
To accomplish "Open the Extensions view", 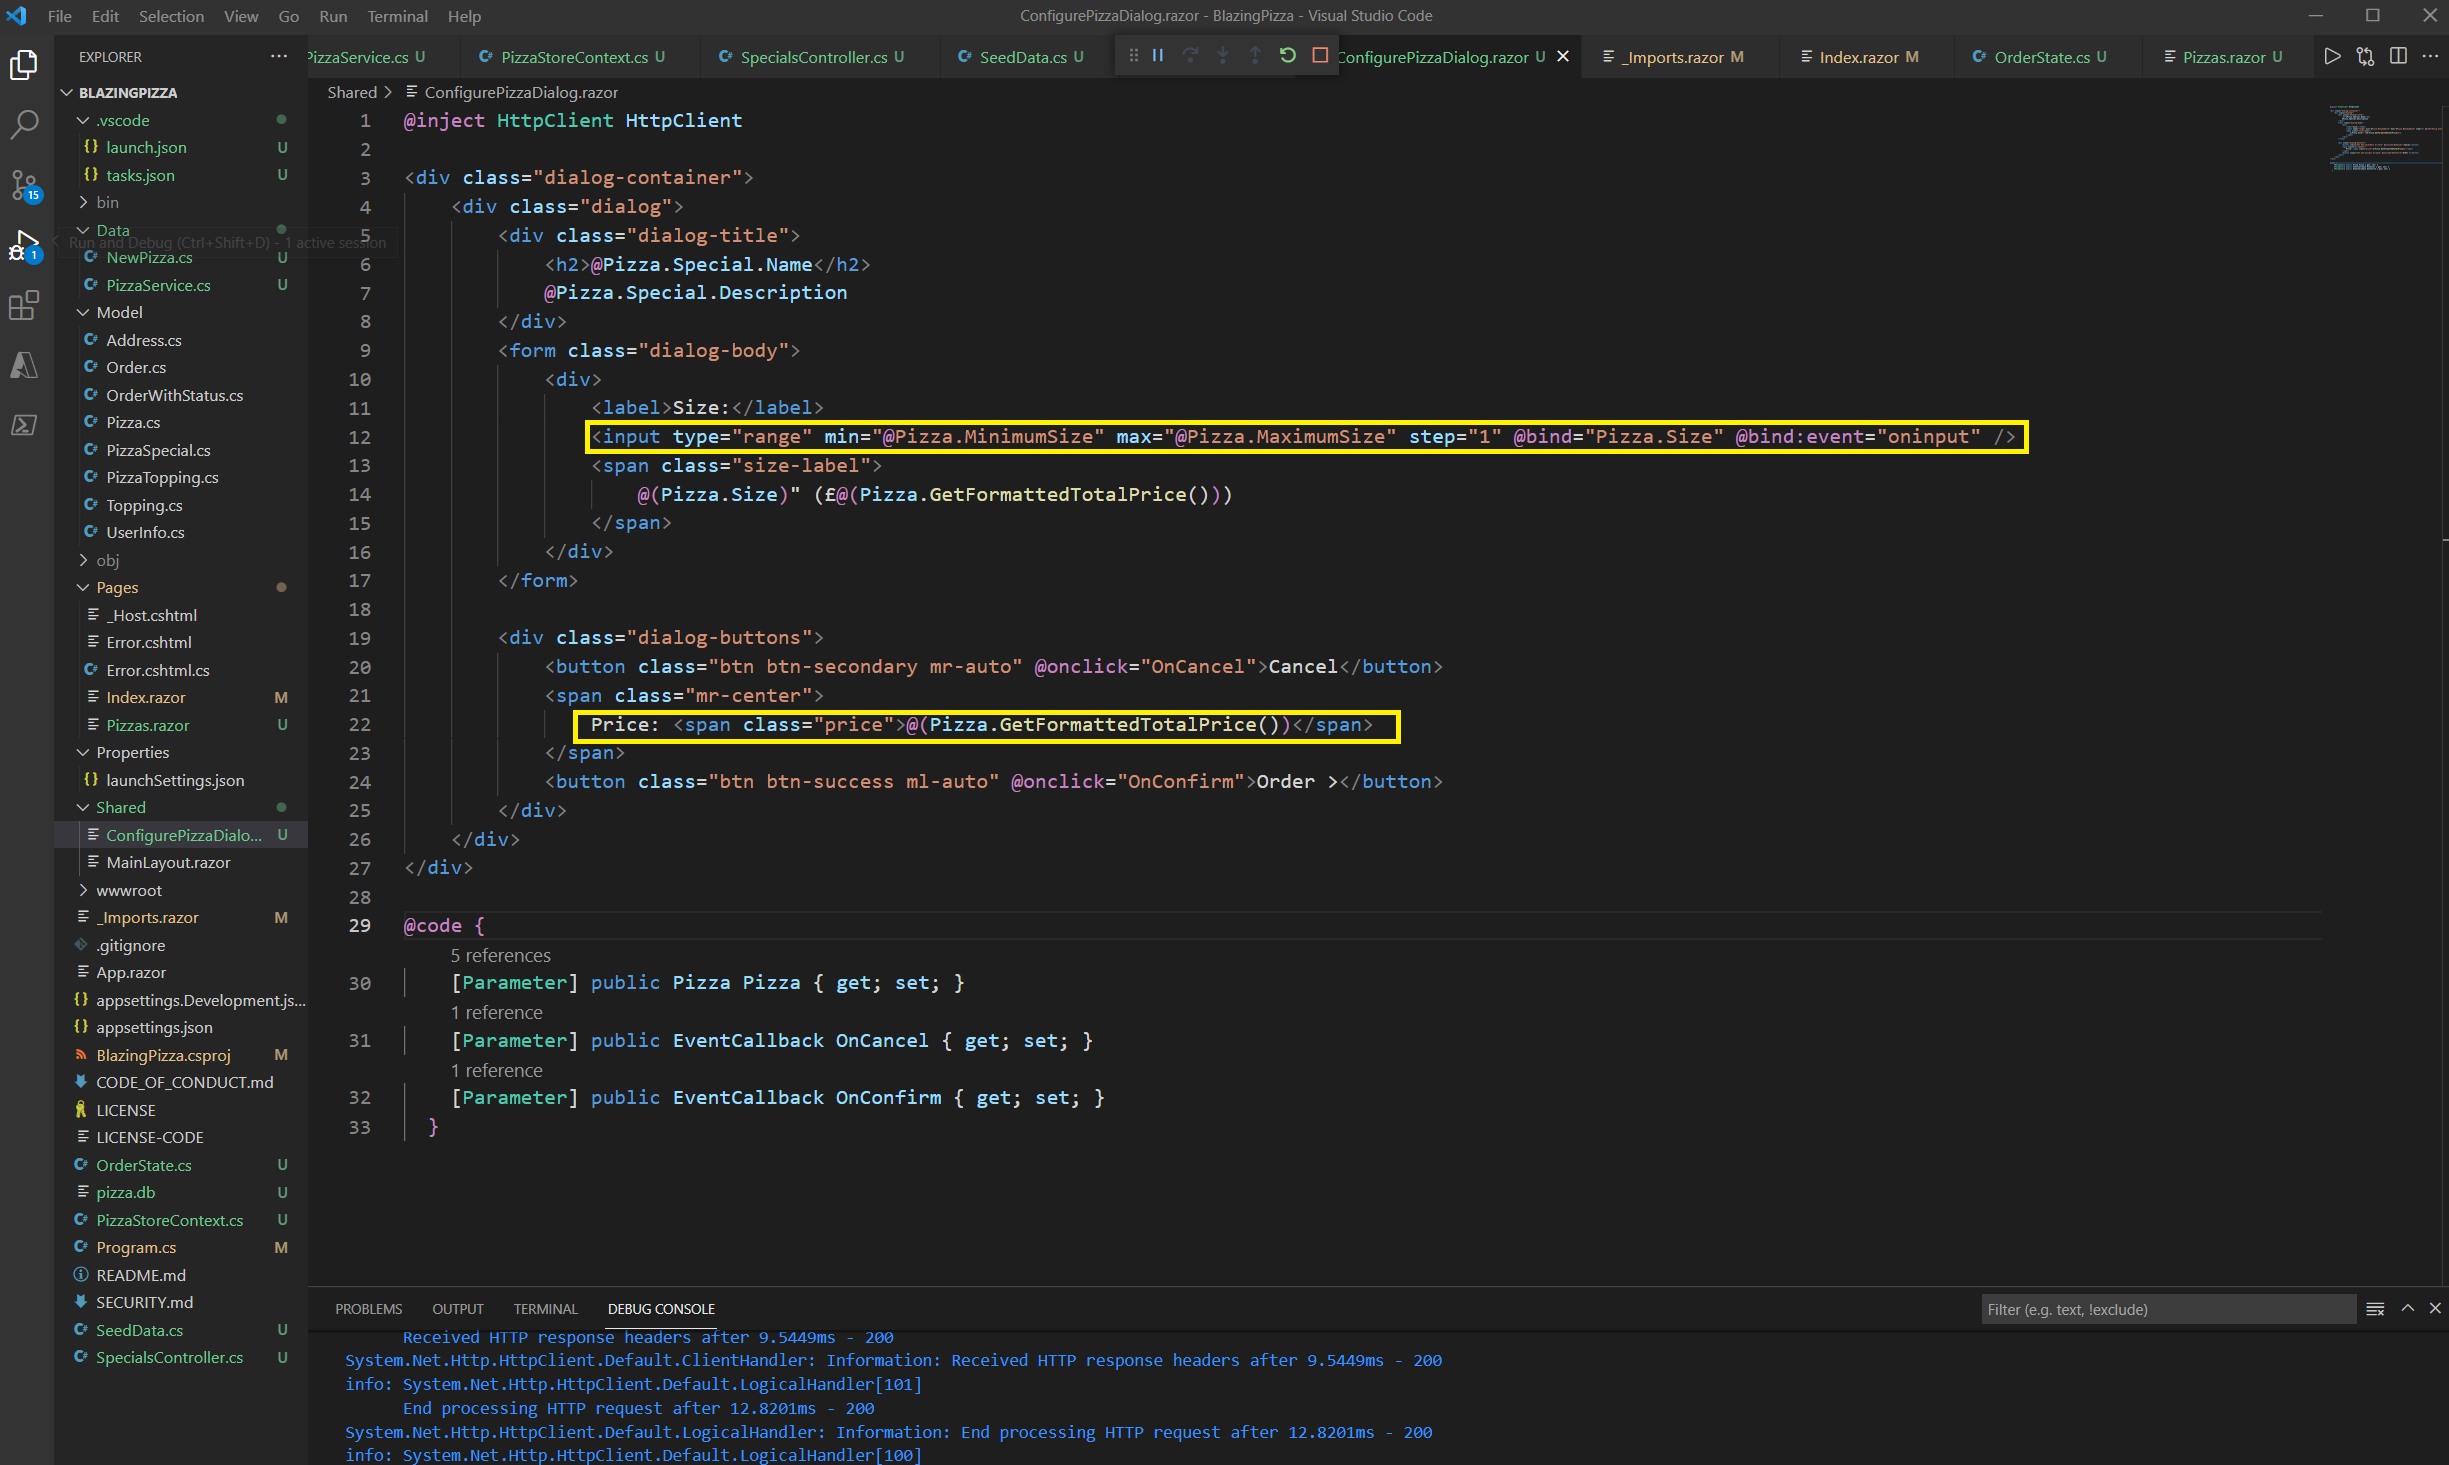I will pos(24,305).
